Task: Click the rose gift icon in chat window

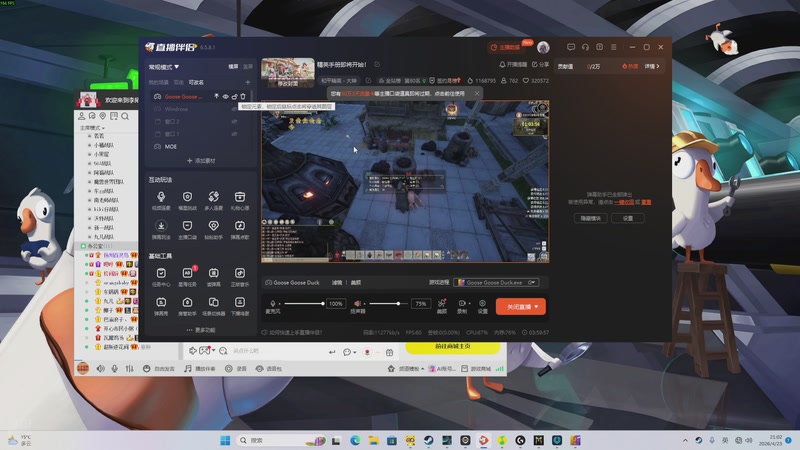Action: 367,352
